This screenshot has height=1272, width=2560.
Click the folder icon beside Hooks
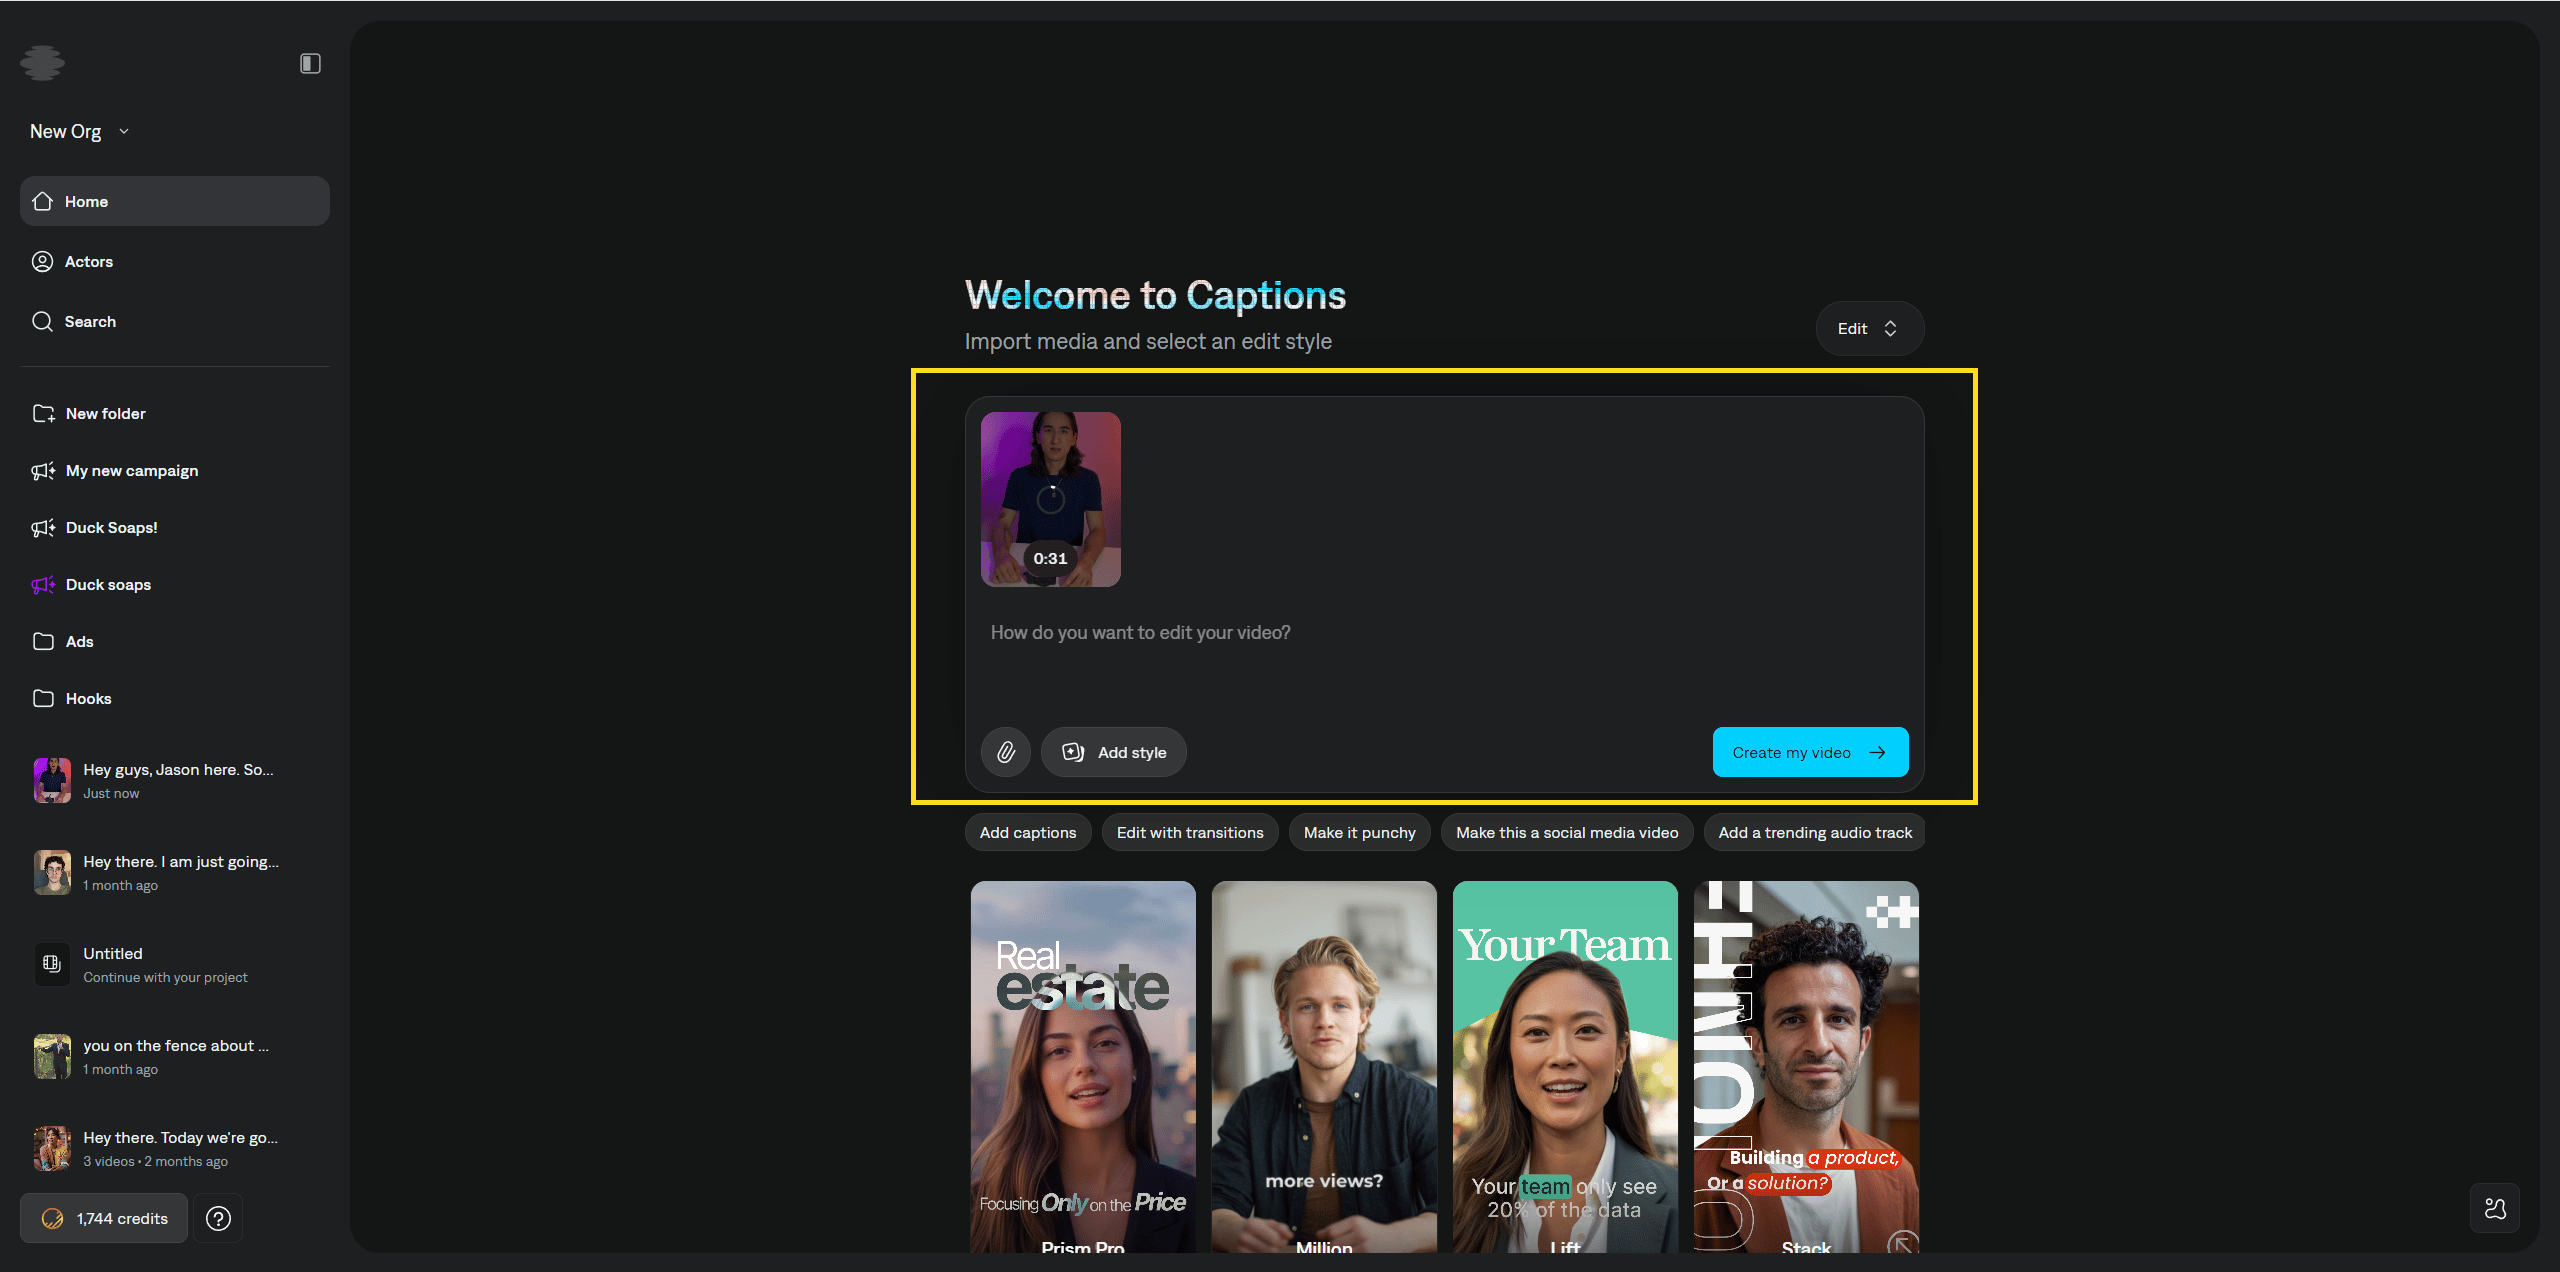pyautogui.click(x=43, y=698)
